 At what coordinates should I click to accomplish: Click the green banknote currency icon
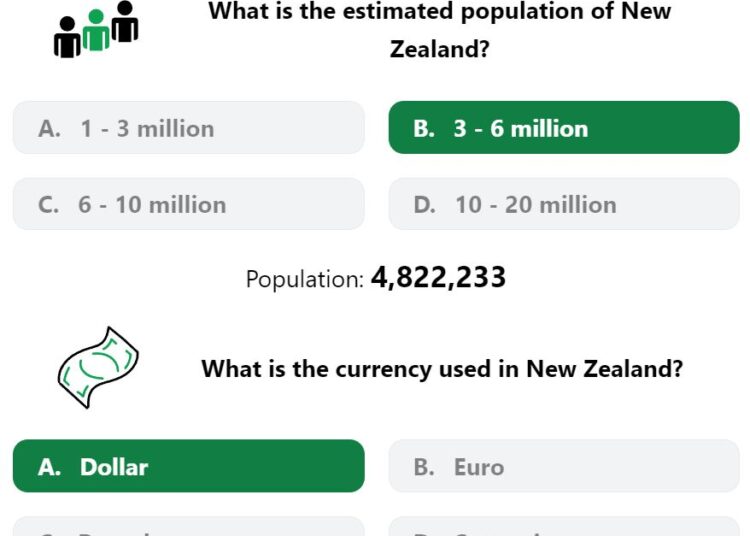98,368
